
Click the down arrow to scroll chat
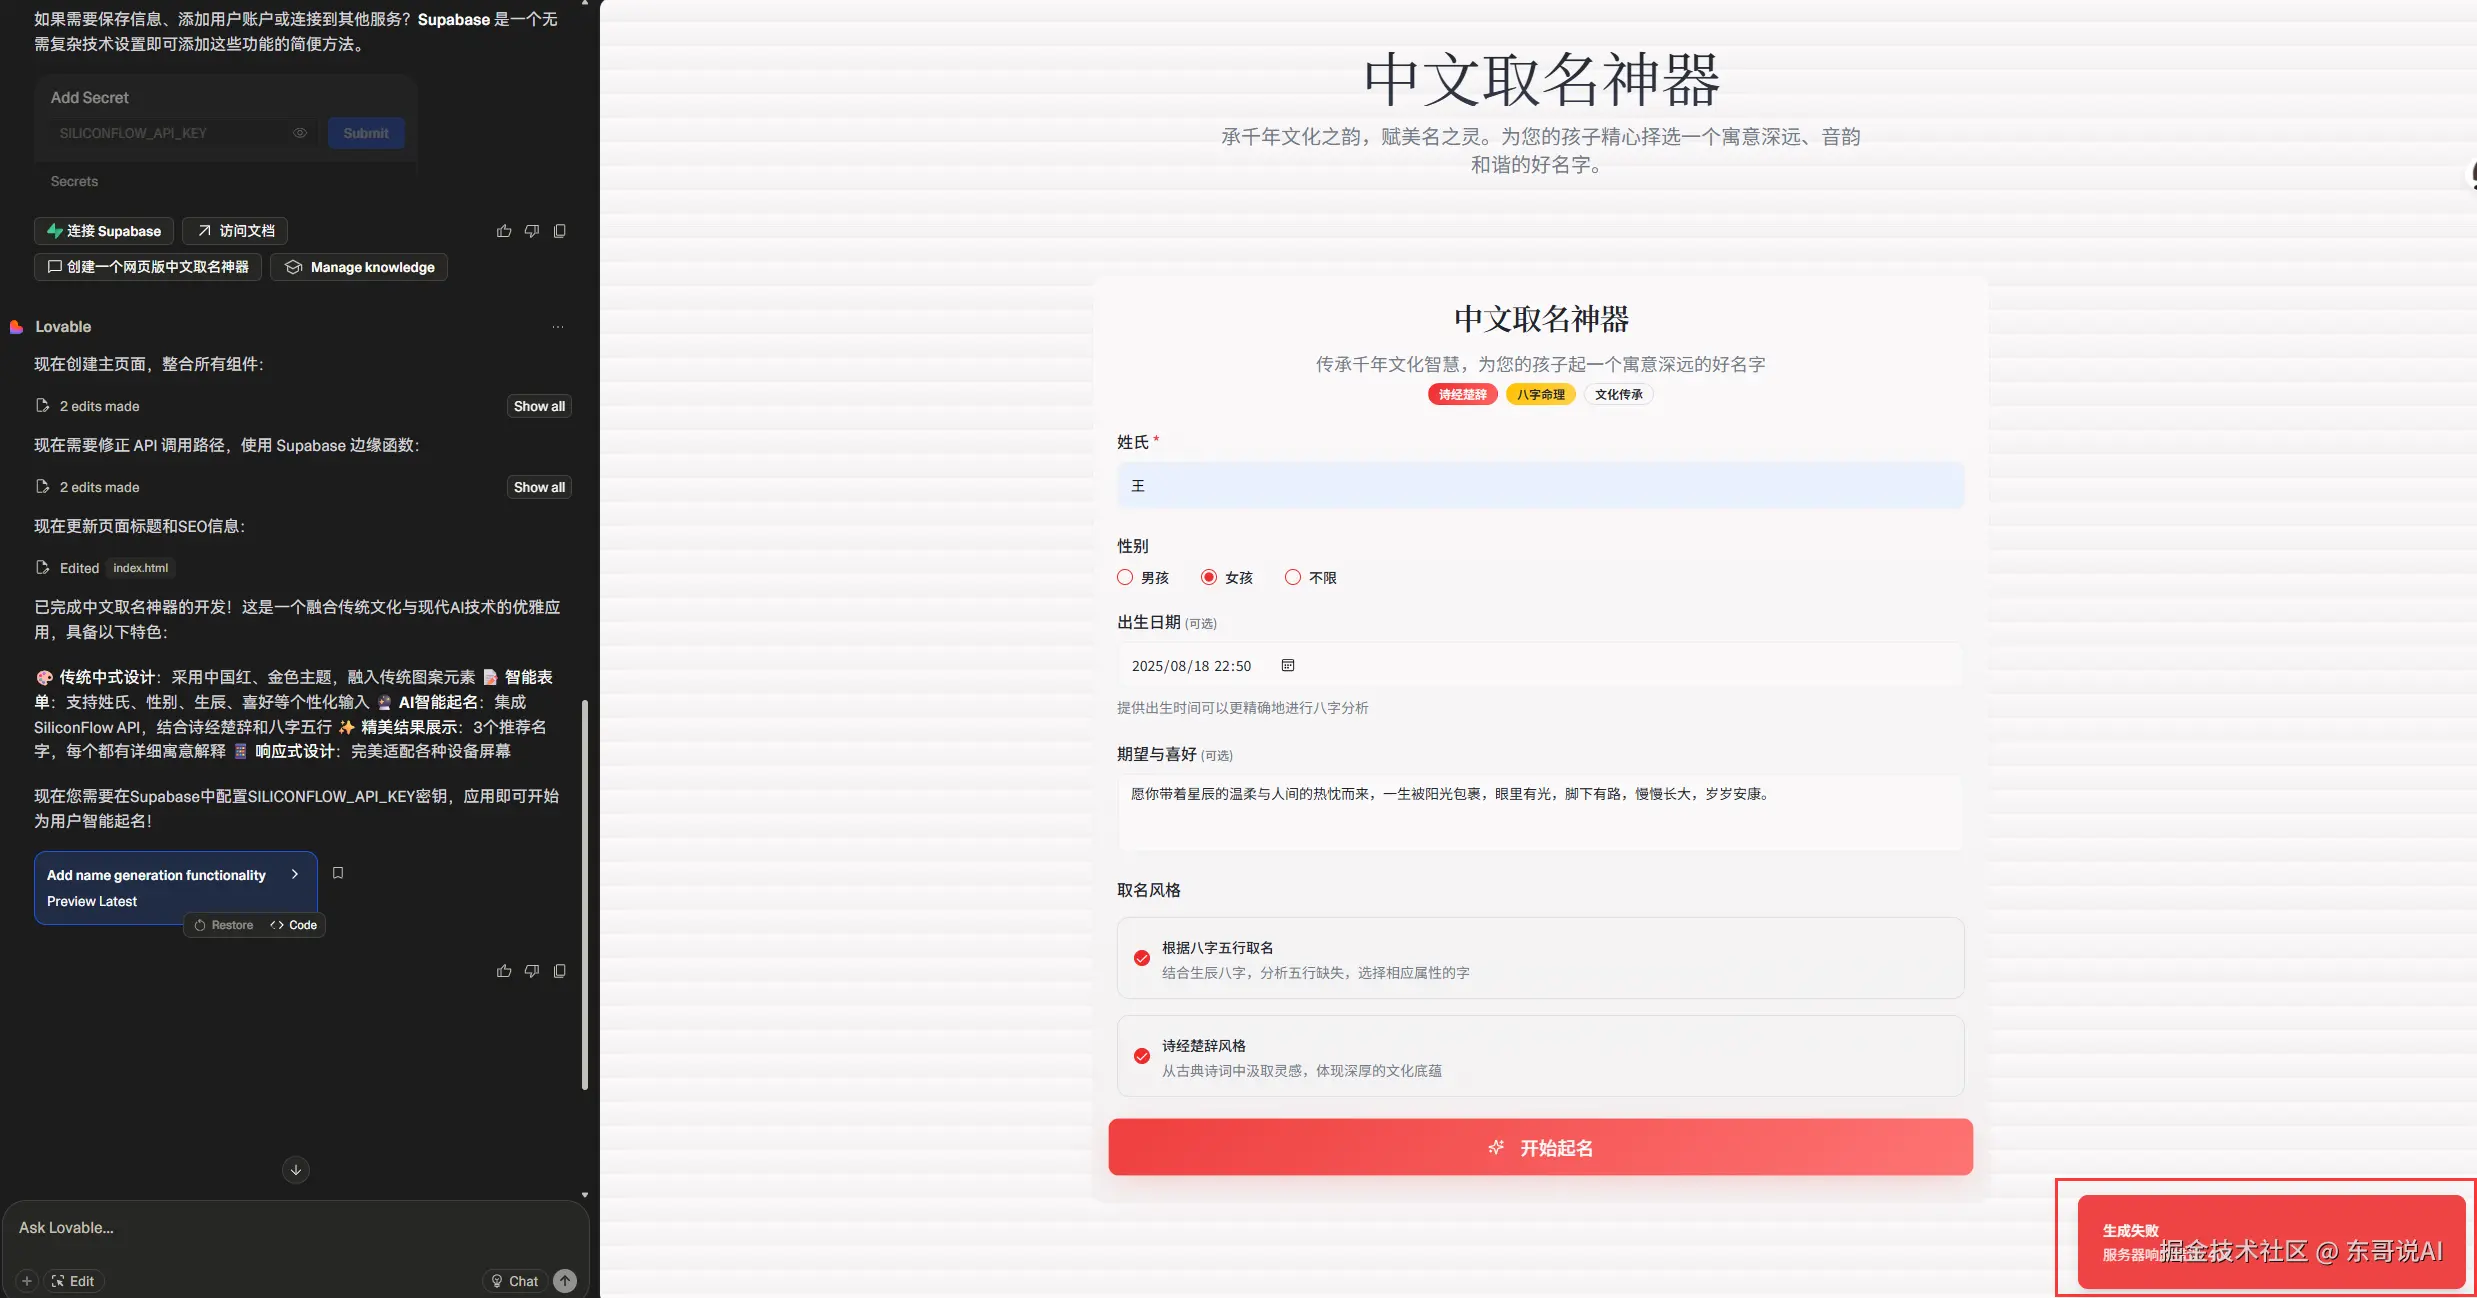(x=295, y=1169)
